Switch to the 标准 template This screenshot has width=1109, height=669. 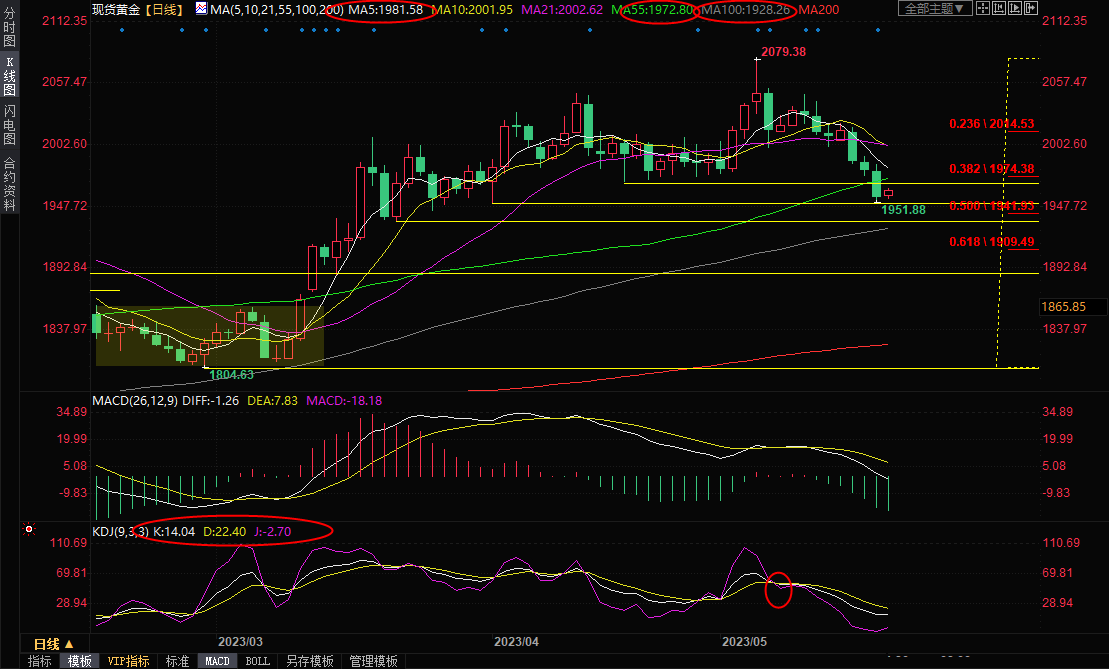(x=177, y=661)
